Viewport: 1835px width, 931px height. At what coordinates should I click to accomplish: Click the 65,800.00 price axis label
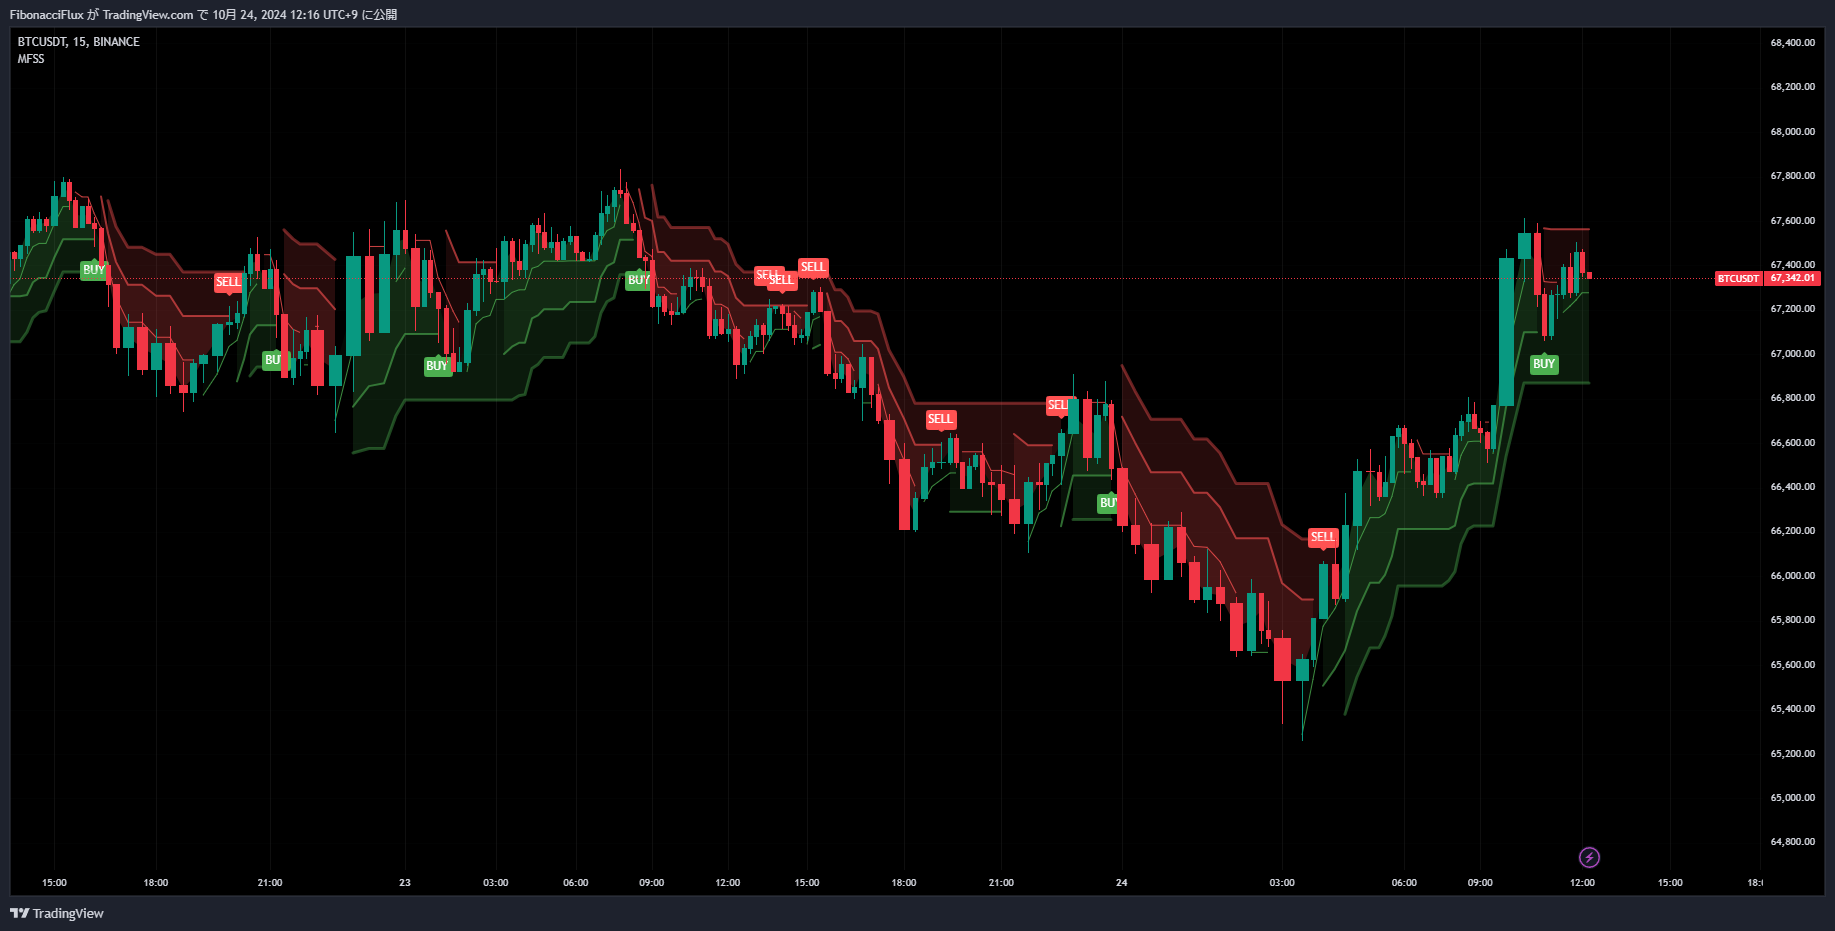point(1792,620)
